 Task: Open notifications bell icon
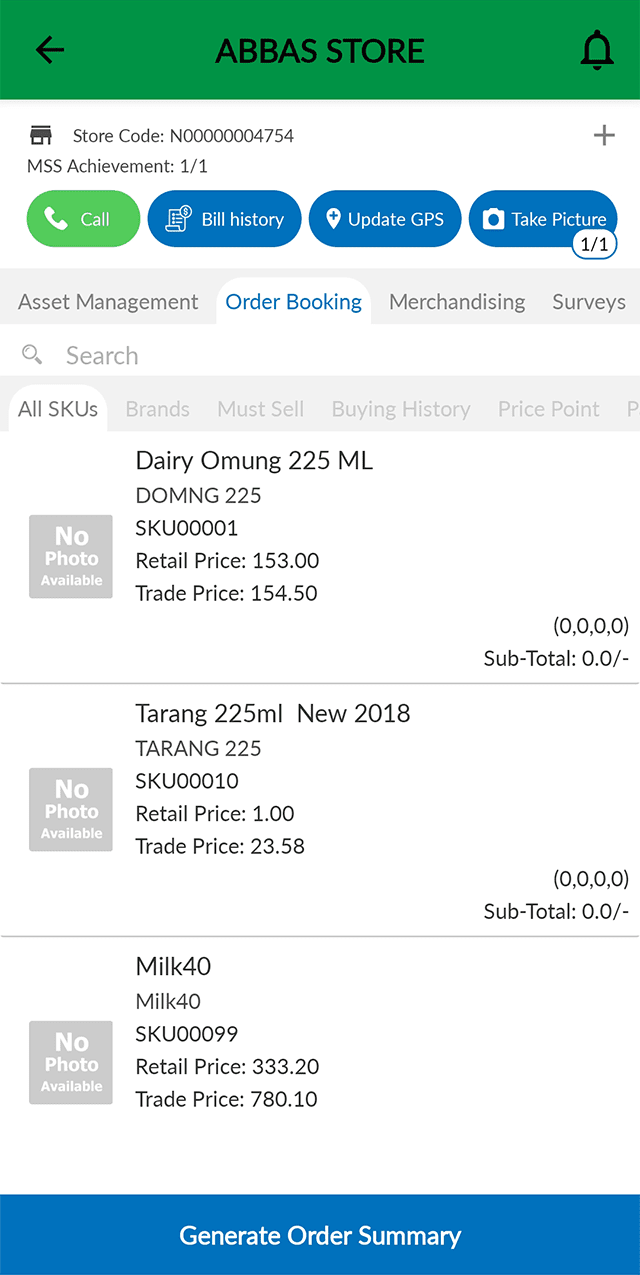tap(597, 50)
